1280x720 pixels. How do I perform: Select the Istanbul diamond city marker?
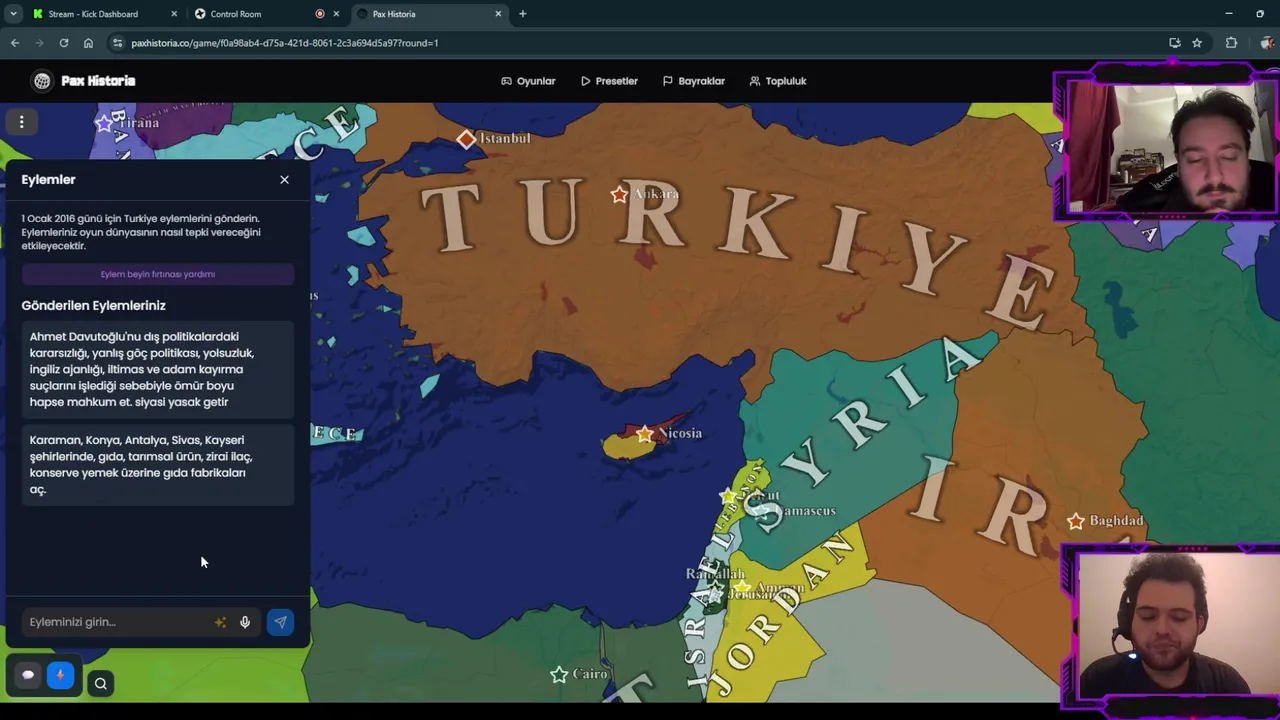(466, 139)
